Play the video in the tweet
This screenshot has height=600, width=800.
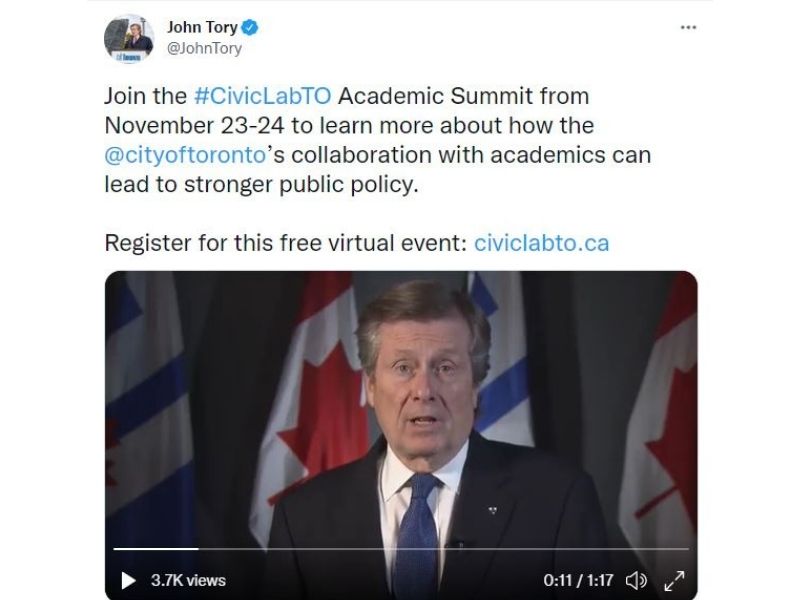pyautogui.click(x=129, y=581)
